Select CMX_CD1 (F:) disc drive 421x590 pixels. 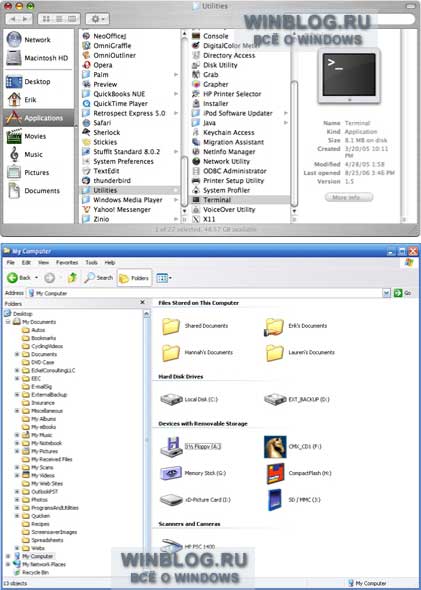click(293, 447)
